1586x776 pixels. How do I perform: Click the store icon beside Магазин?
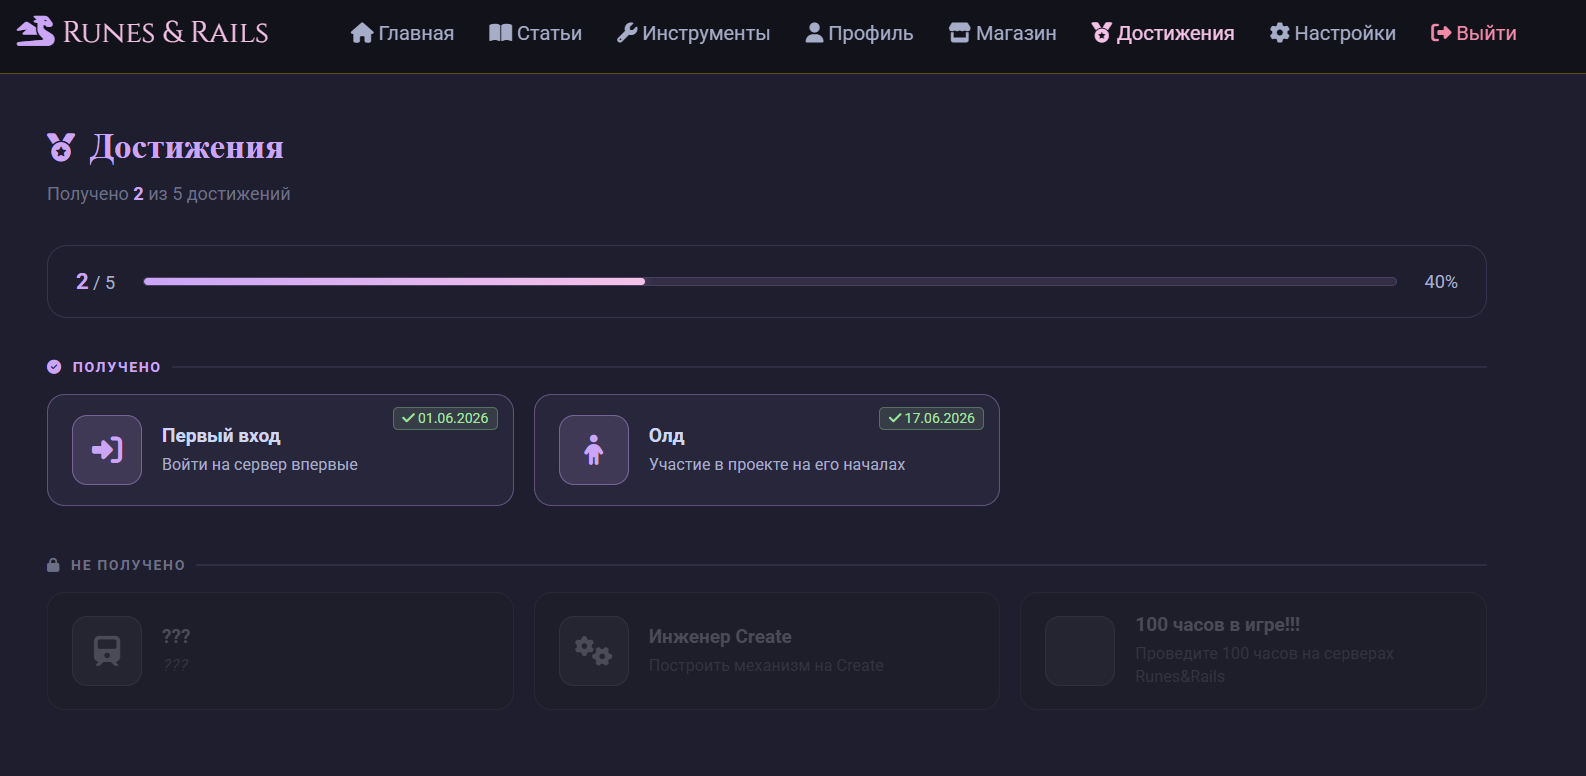[960, 33]
